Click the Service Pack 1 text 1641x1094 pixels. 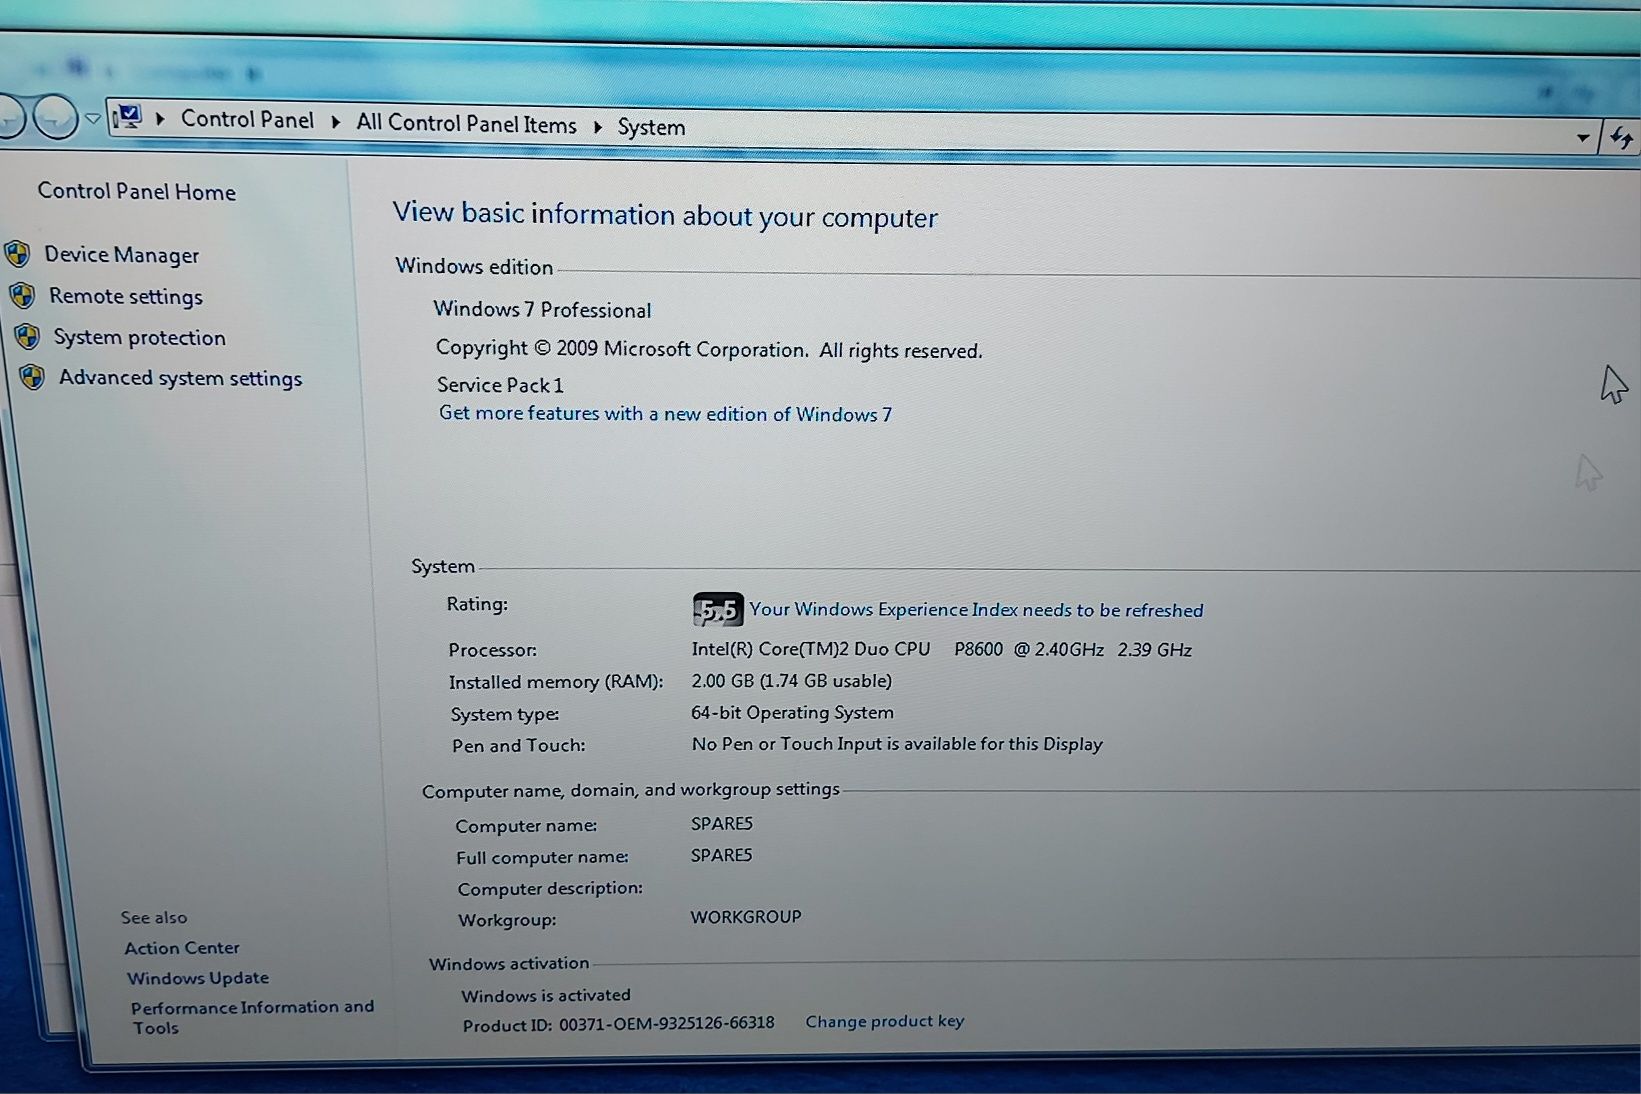tap(500, 385)
